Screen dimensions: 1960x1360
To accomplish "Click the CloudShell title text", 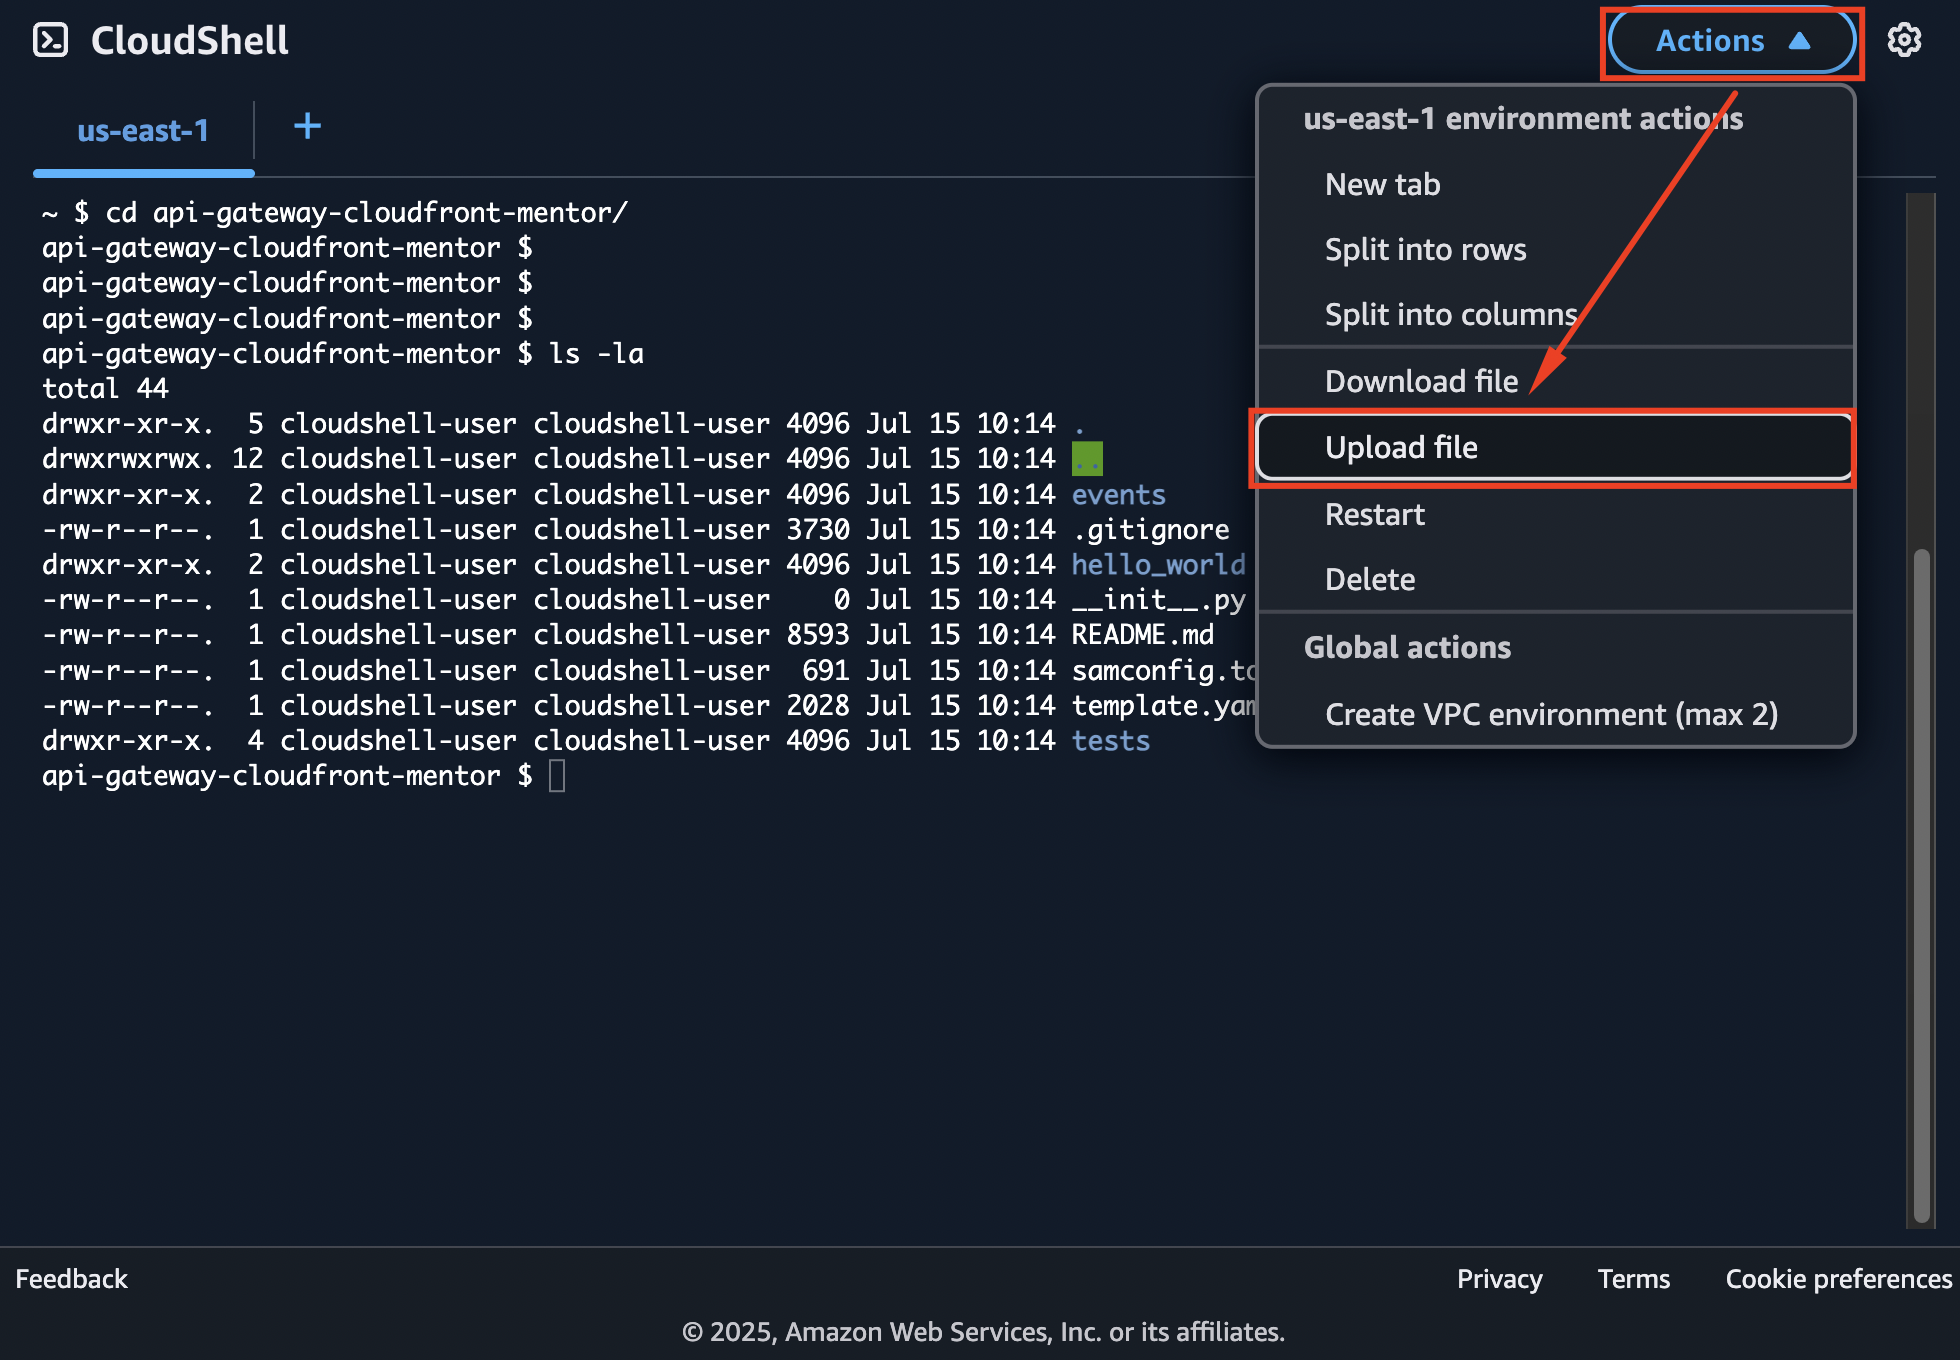I will click(x=189, y=41).
